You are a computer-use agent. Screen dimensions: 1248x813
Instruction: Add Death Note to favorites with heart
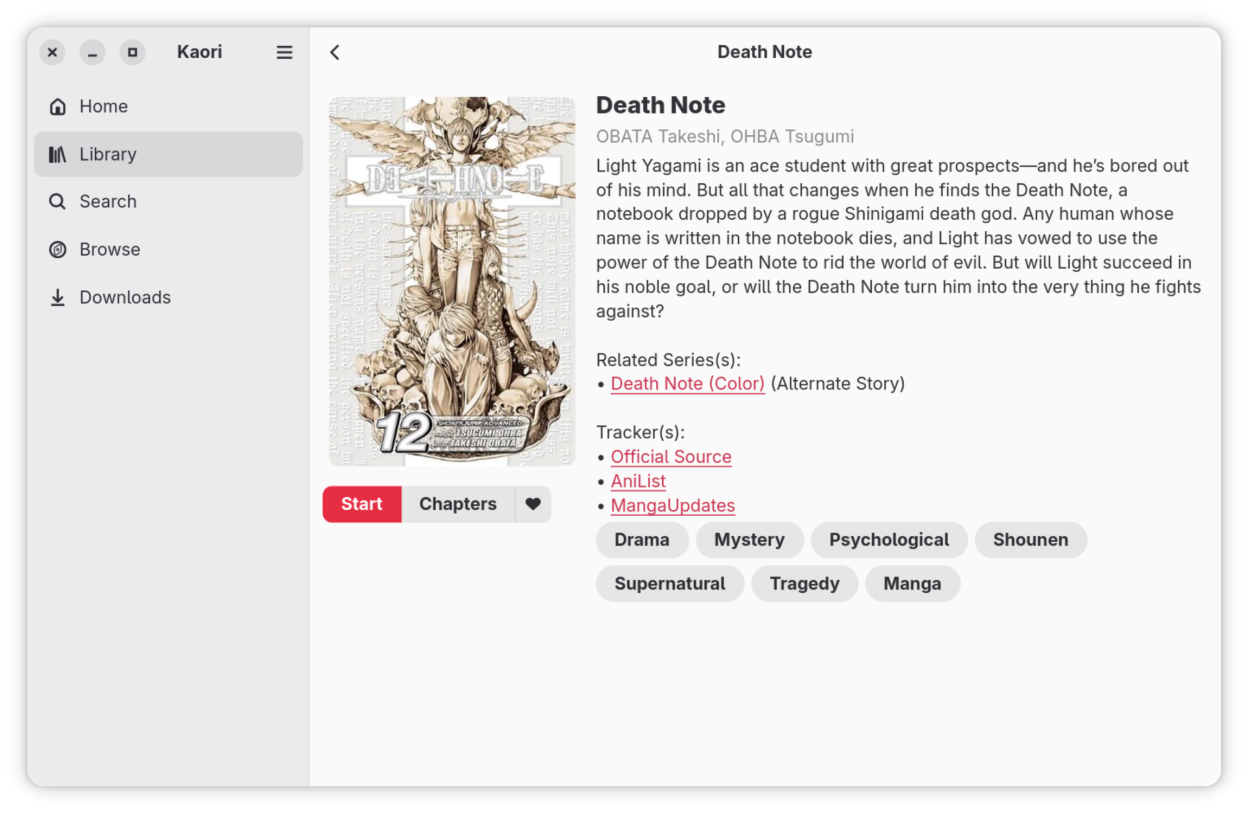point(533,504)
